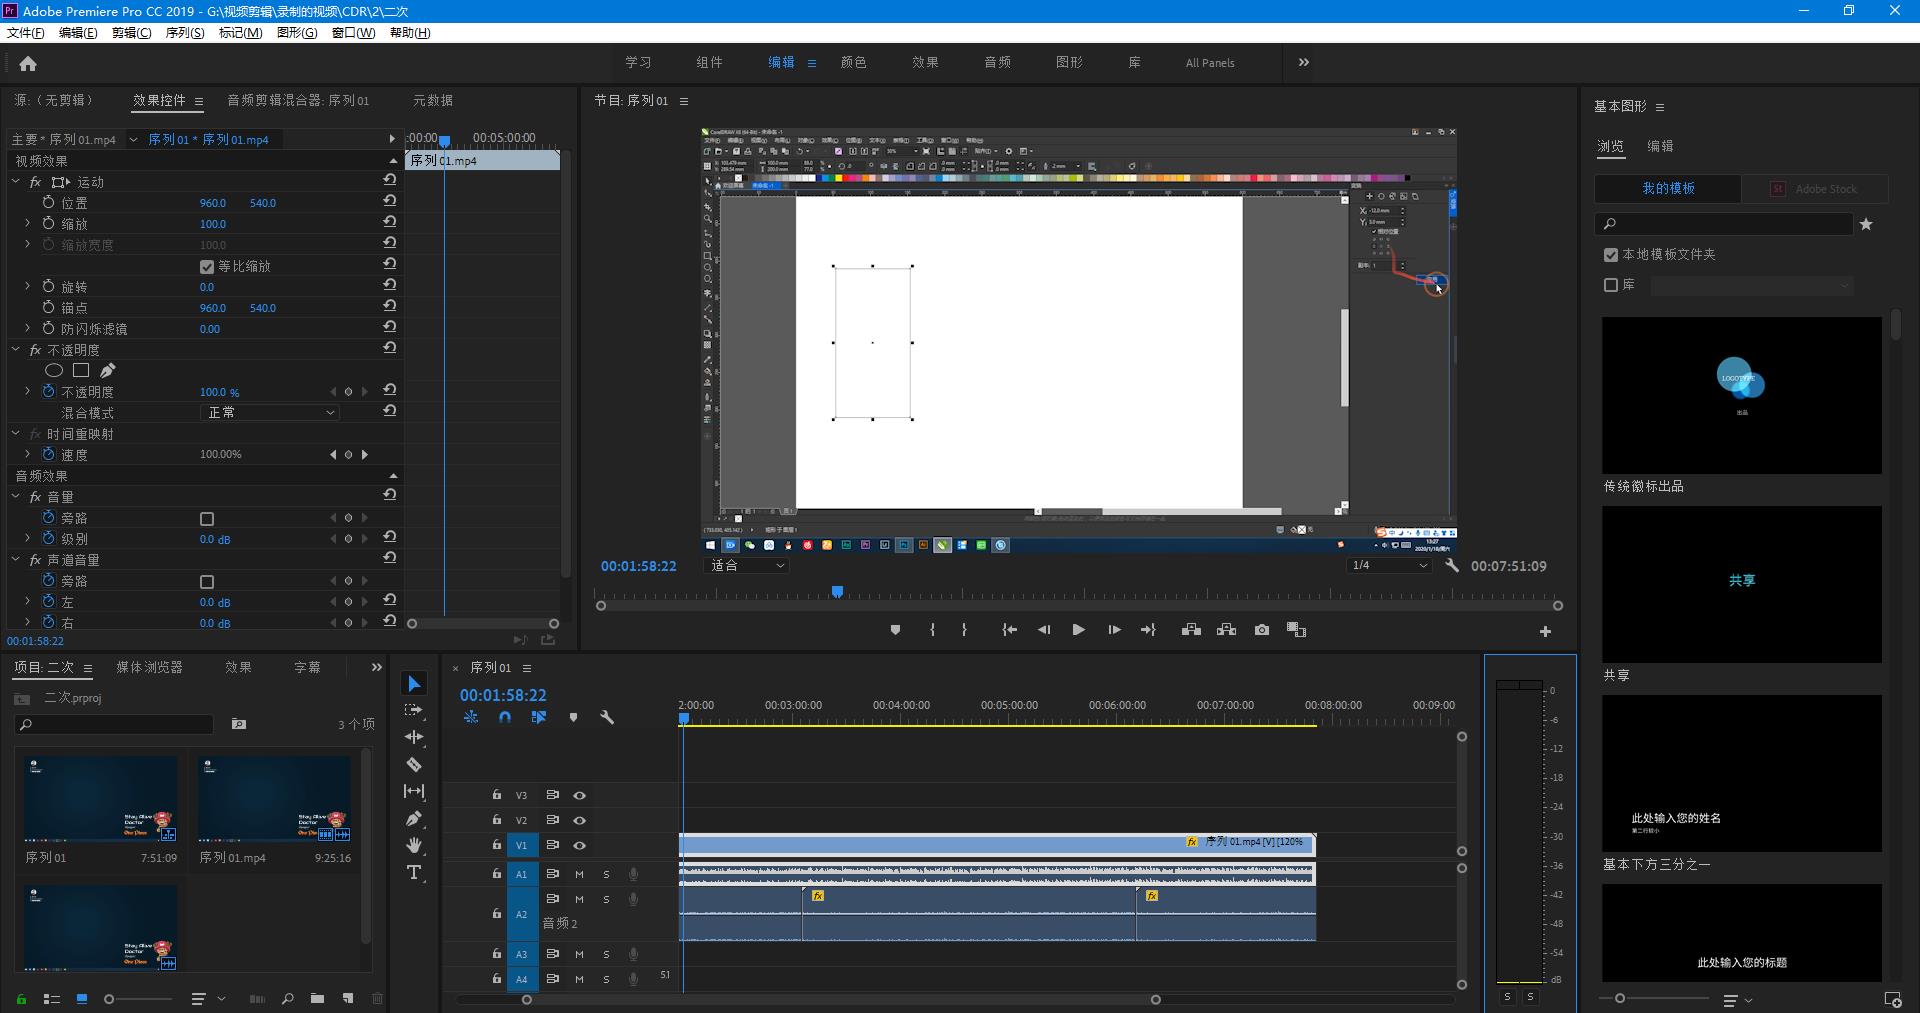Toggle the Library checkbox
This screenshot has height=1013, width=1920.
[x=1611, y=285]
